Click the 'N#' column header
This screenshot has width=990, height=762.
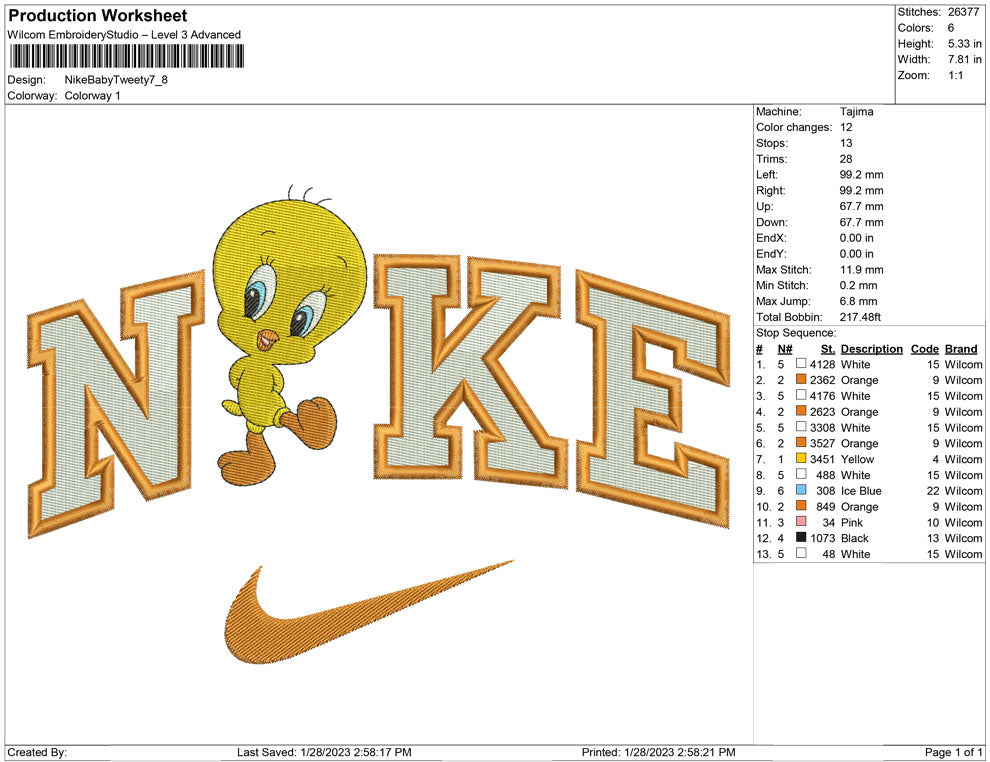(785, 348)
